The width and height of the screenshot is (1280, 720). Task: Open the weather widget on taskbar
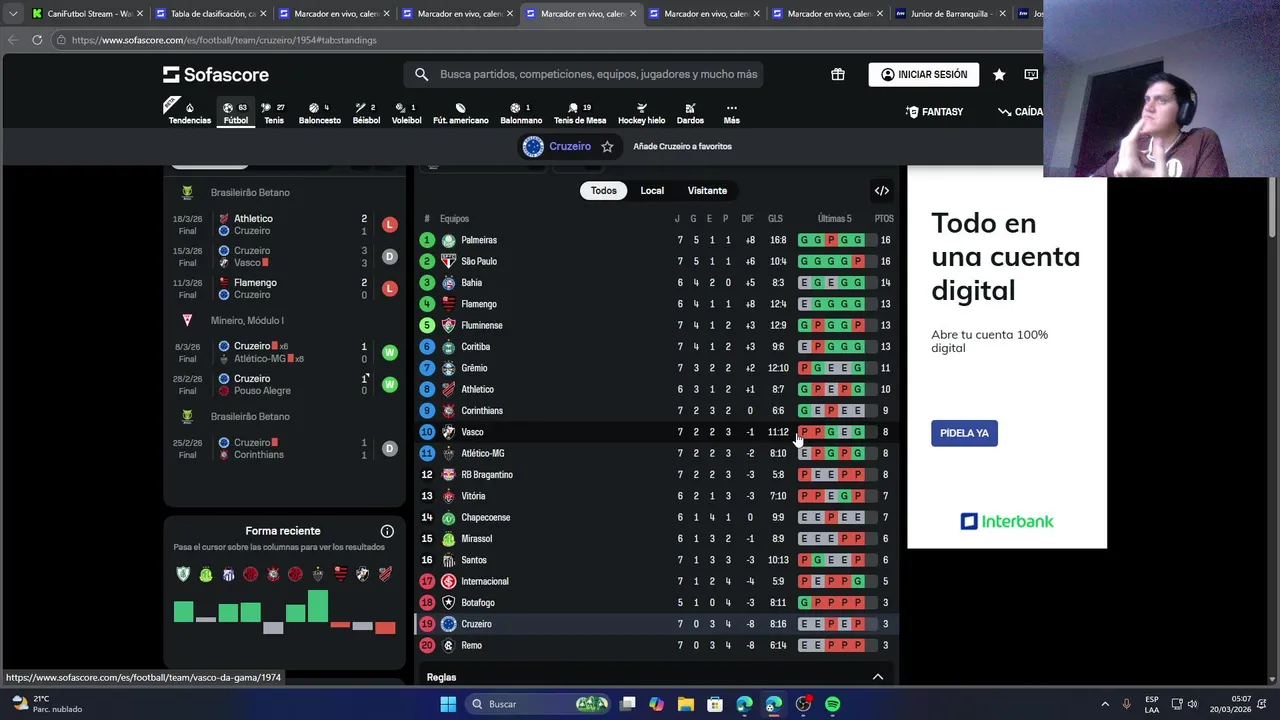tap(48, 704)
